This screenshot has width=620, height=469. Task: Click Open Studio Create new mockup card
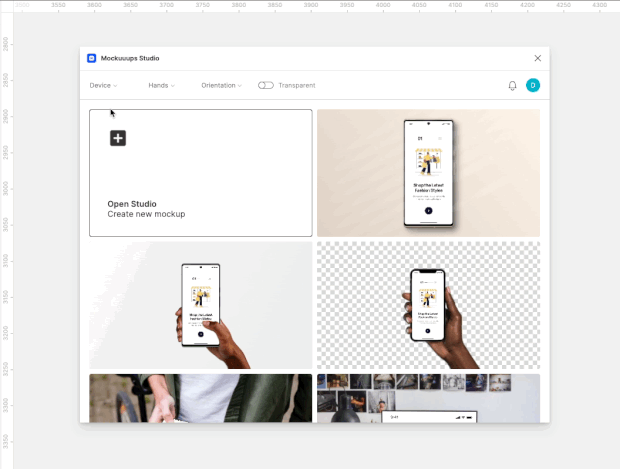200,173
